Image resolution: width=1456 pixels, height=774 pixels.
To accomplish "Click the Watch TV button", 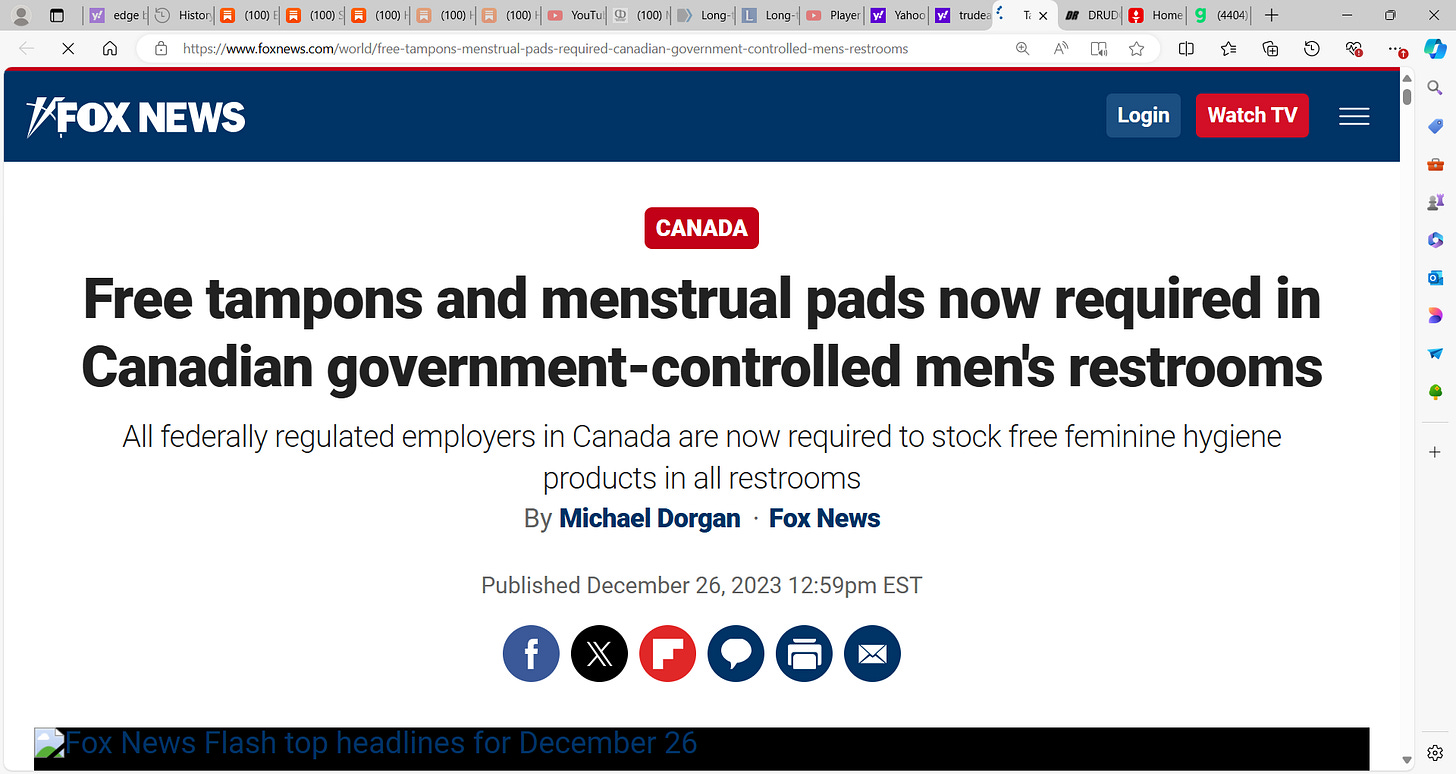I will pyautogui.click(x=1252, y=115).
